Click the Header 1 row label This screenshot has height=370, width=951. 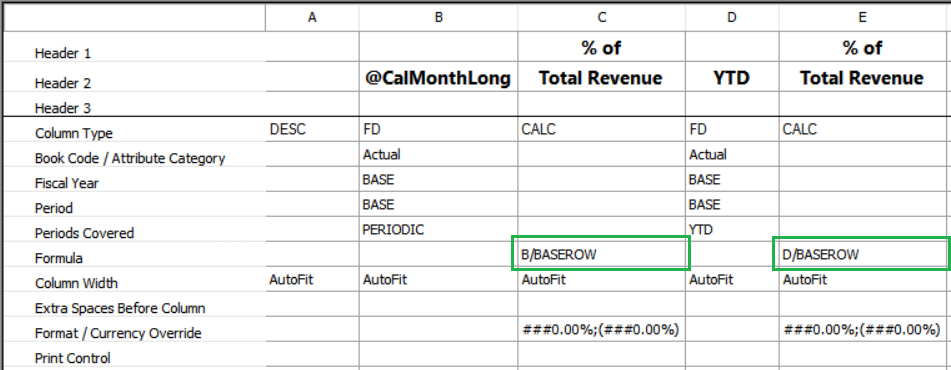click(x=62, y=53)
